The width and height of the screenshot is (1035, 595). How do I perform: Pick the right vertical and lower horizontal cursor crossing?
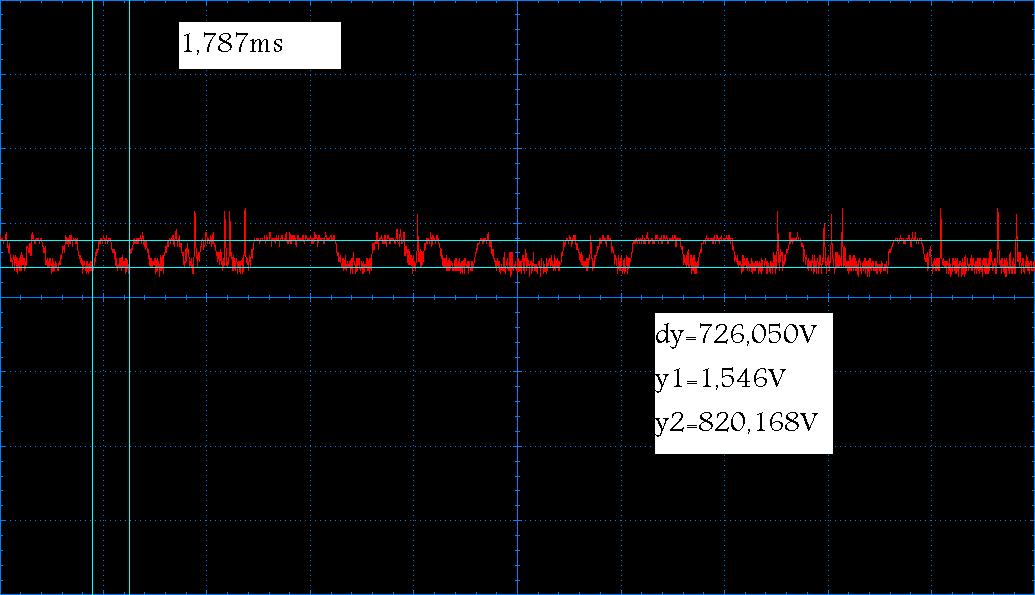click(x=129, y=268)
